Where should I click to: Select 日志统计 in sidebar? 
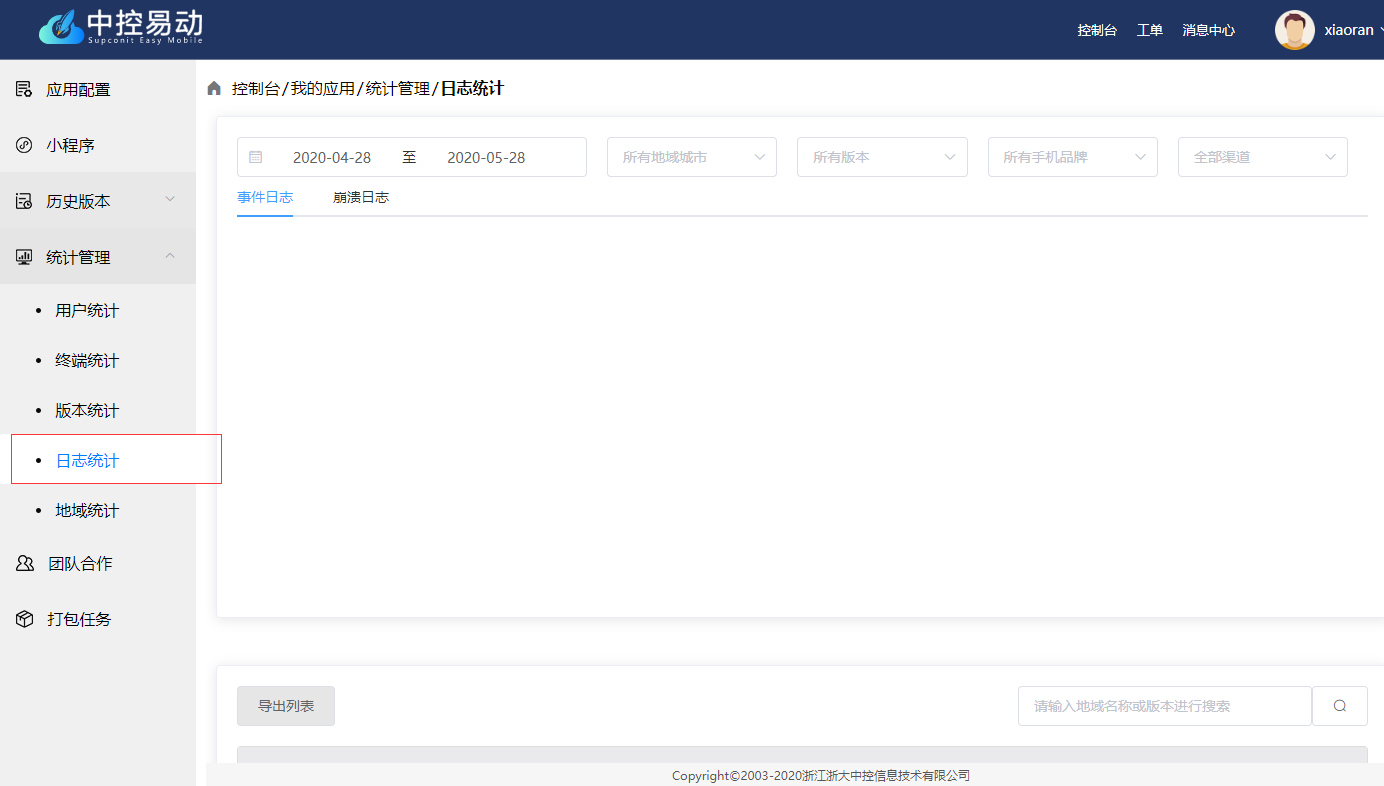[87, 461]
